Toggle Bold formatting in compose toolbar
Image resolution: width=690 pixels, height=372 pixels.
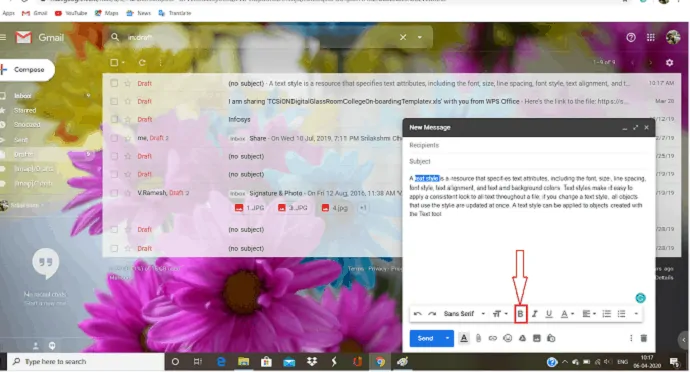520,314
